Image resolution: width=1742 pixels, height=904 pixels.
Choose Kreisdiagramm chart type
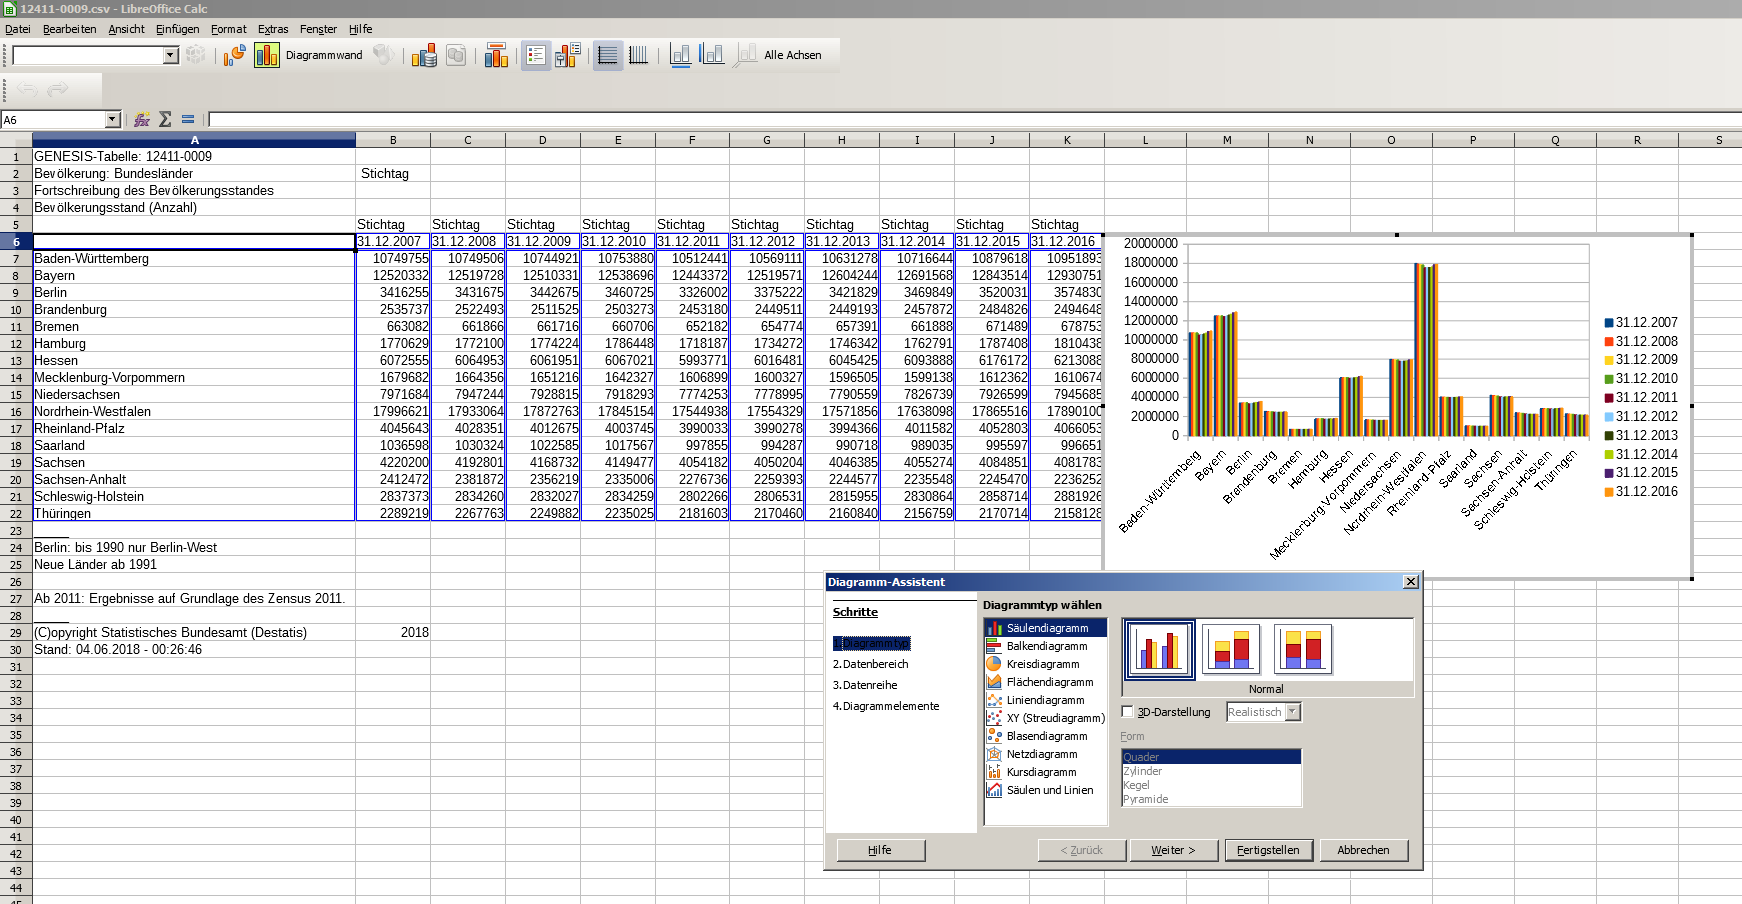click(x=1046, y=664)
